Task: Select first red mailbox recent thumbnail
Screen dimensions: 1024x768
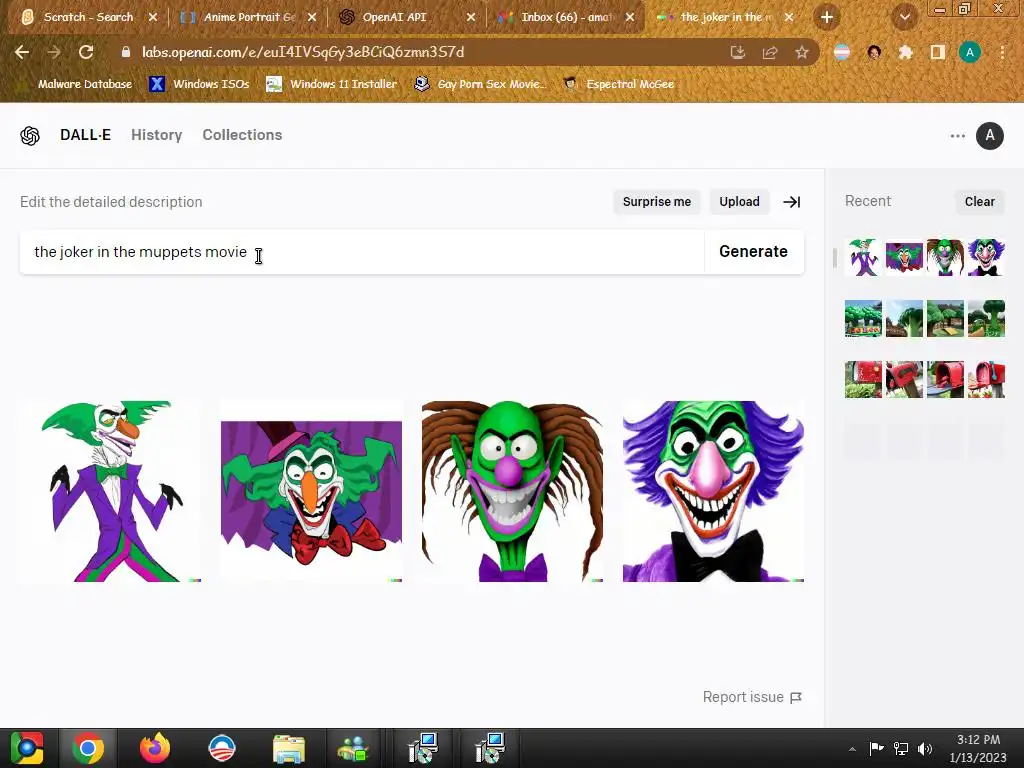Action: click(x=863, y=379)
